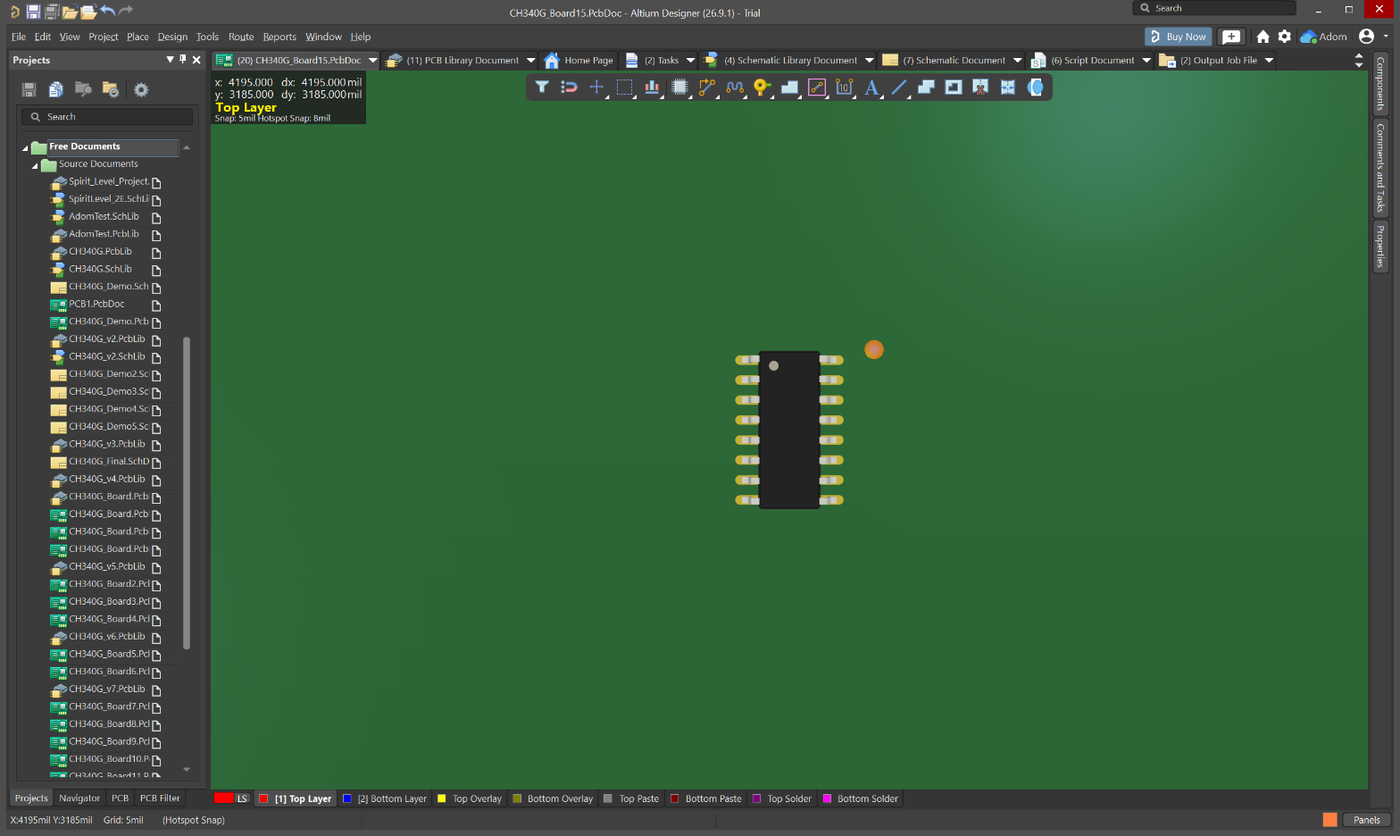Click the save icon in the title bar
1400x836 pixels.
click(33, 11)
